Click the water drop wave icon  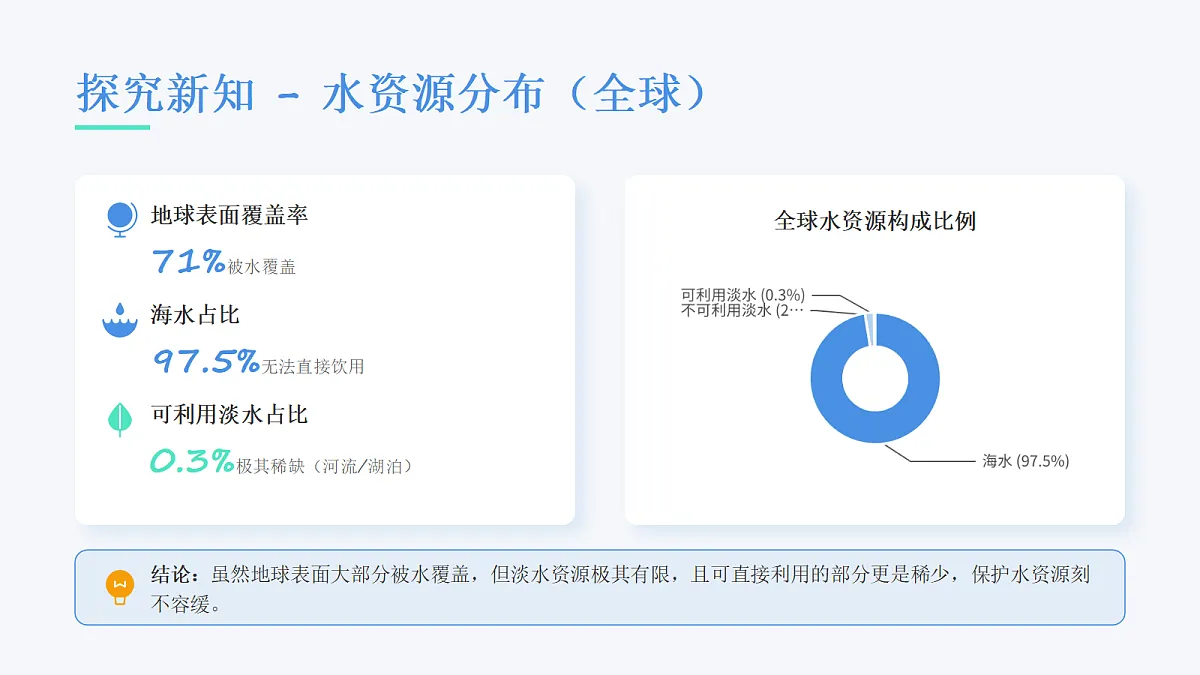point(120,319)
